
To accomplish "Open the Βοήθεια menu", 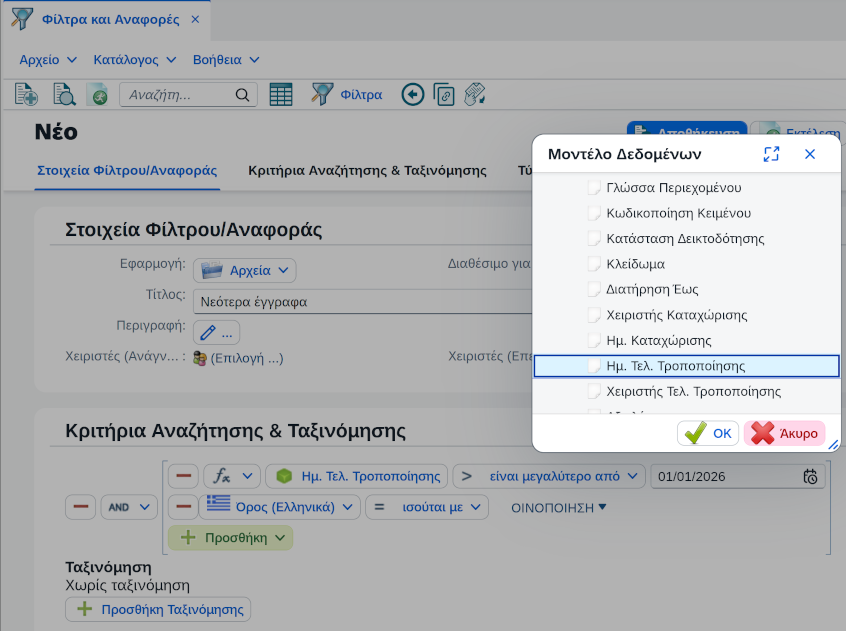I will (226, 59).
